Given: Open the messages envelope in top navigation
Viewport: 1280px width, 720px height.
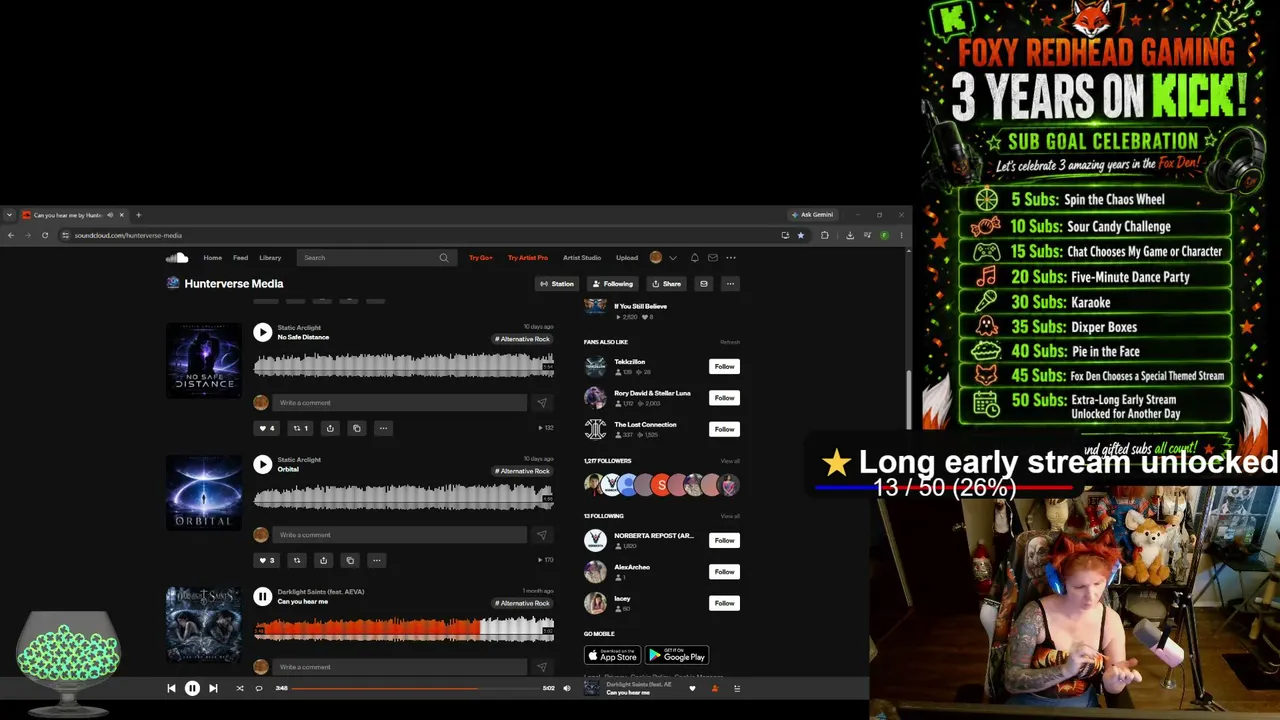Looking at the screenshot, I should point(713,258).
